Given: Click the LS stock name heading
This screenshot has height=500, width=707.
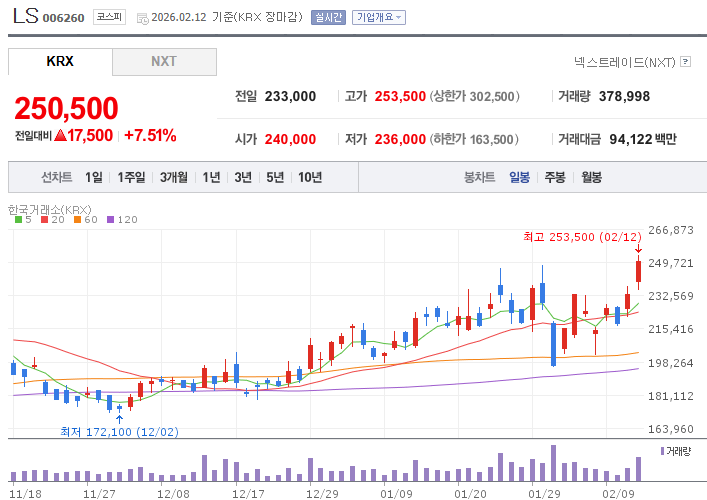Looking at the screenshot, I should point(26,16).
